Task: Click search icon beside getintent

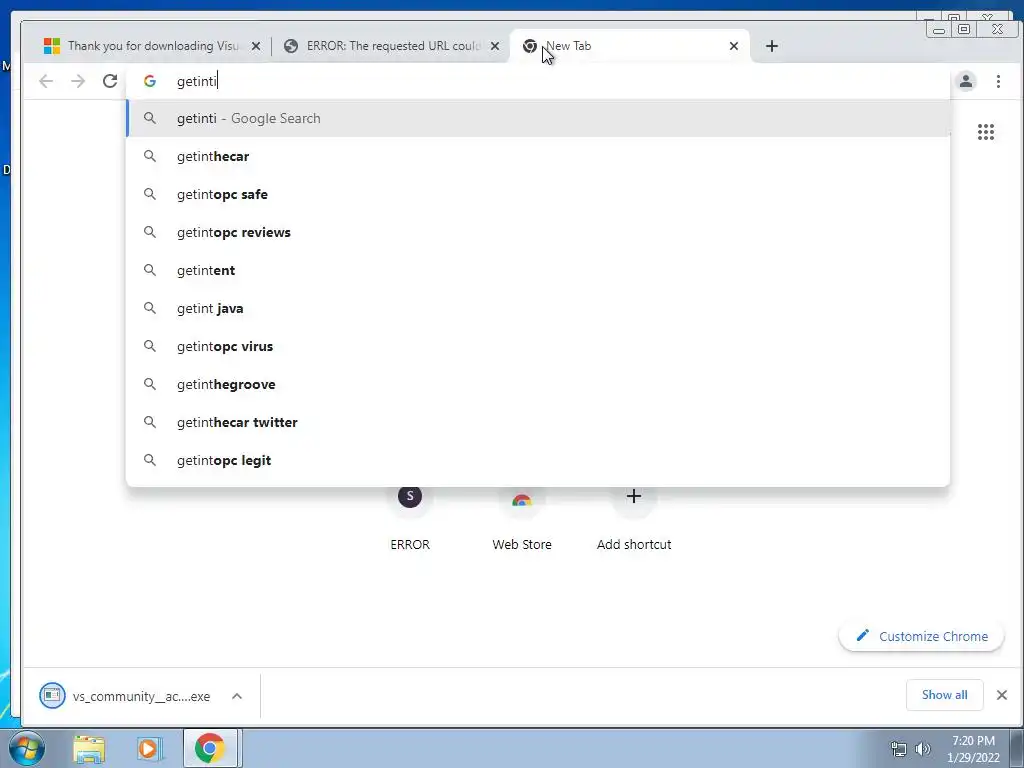Action: pyautogui.click(x=150, y=270)
